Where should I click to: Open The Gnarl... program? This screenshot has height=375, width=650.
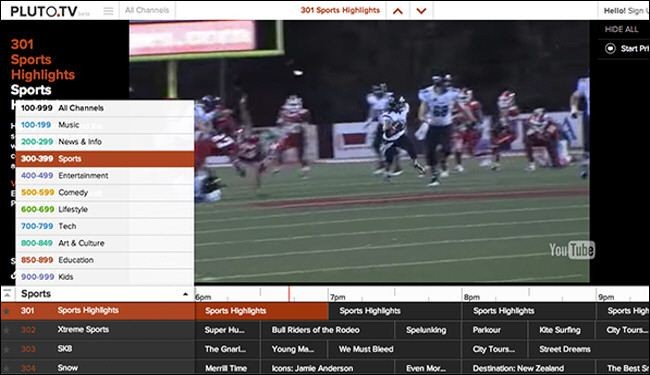pyautogui.click(x=227, y=349)
